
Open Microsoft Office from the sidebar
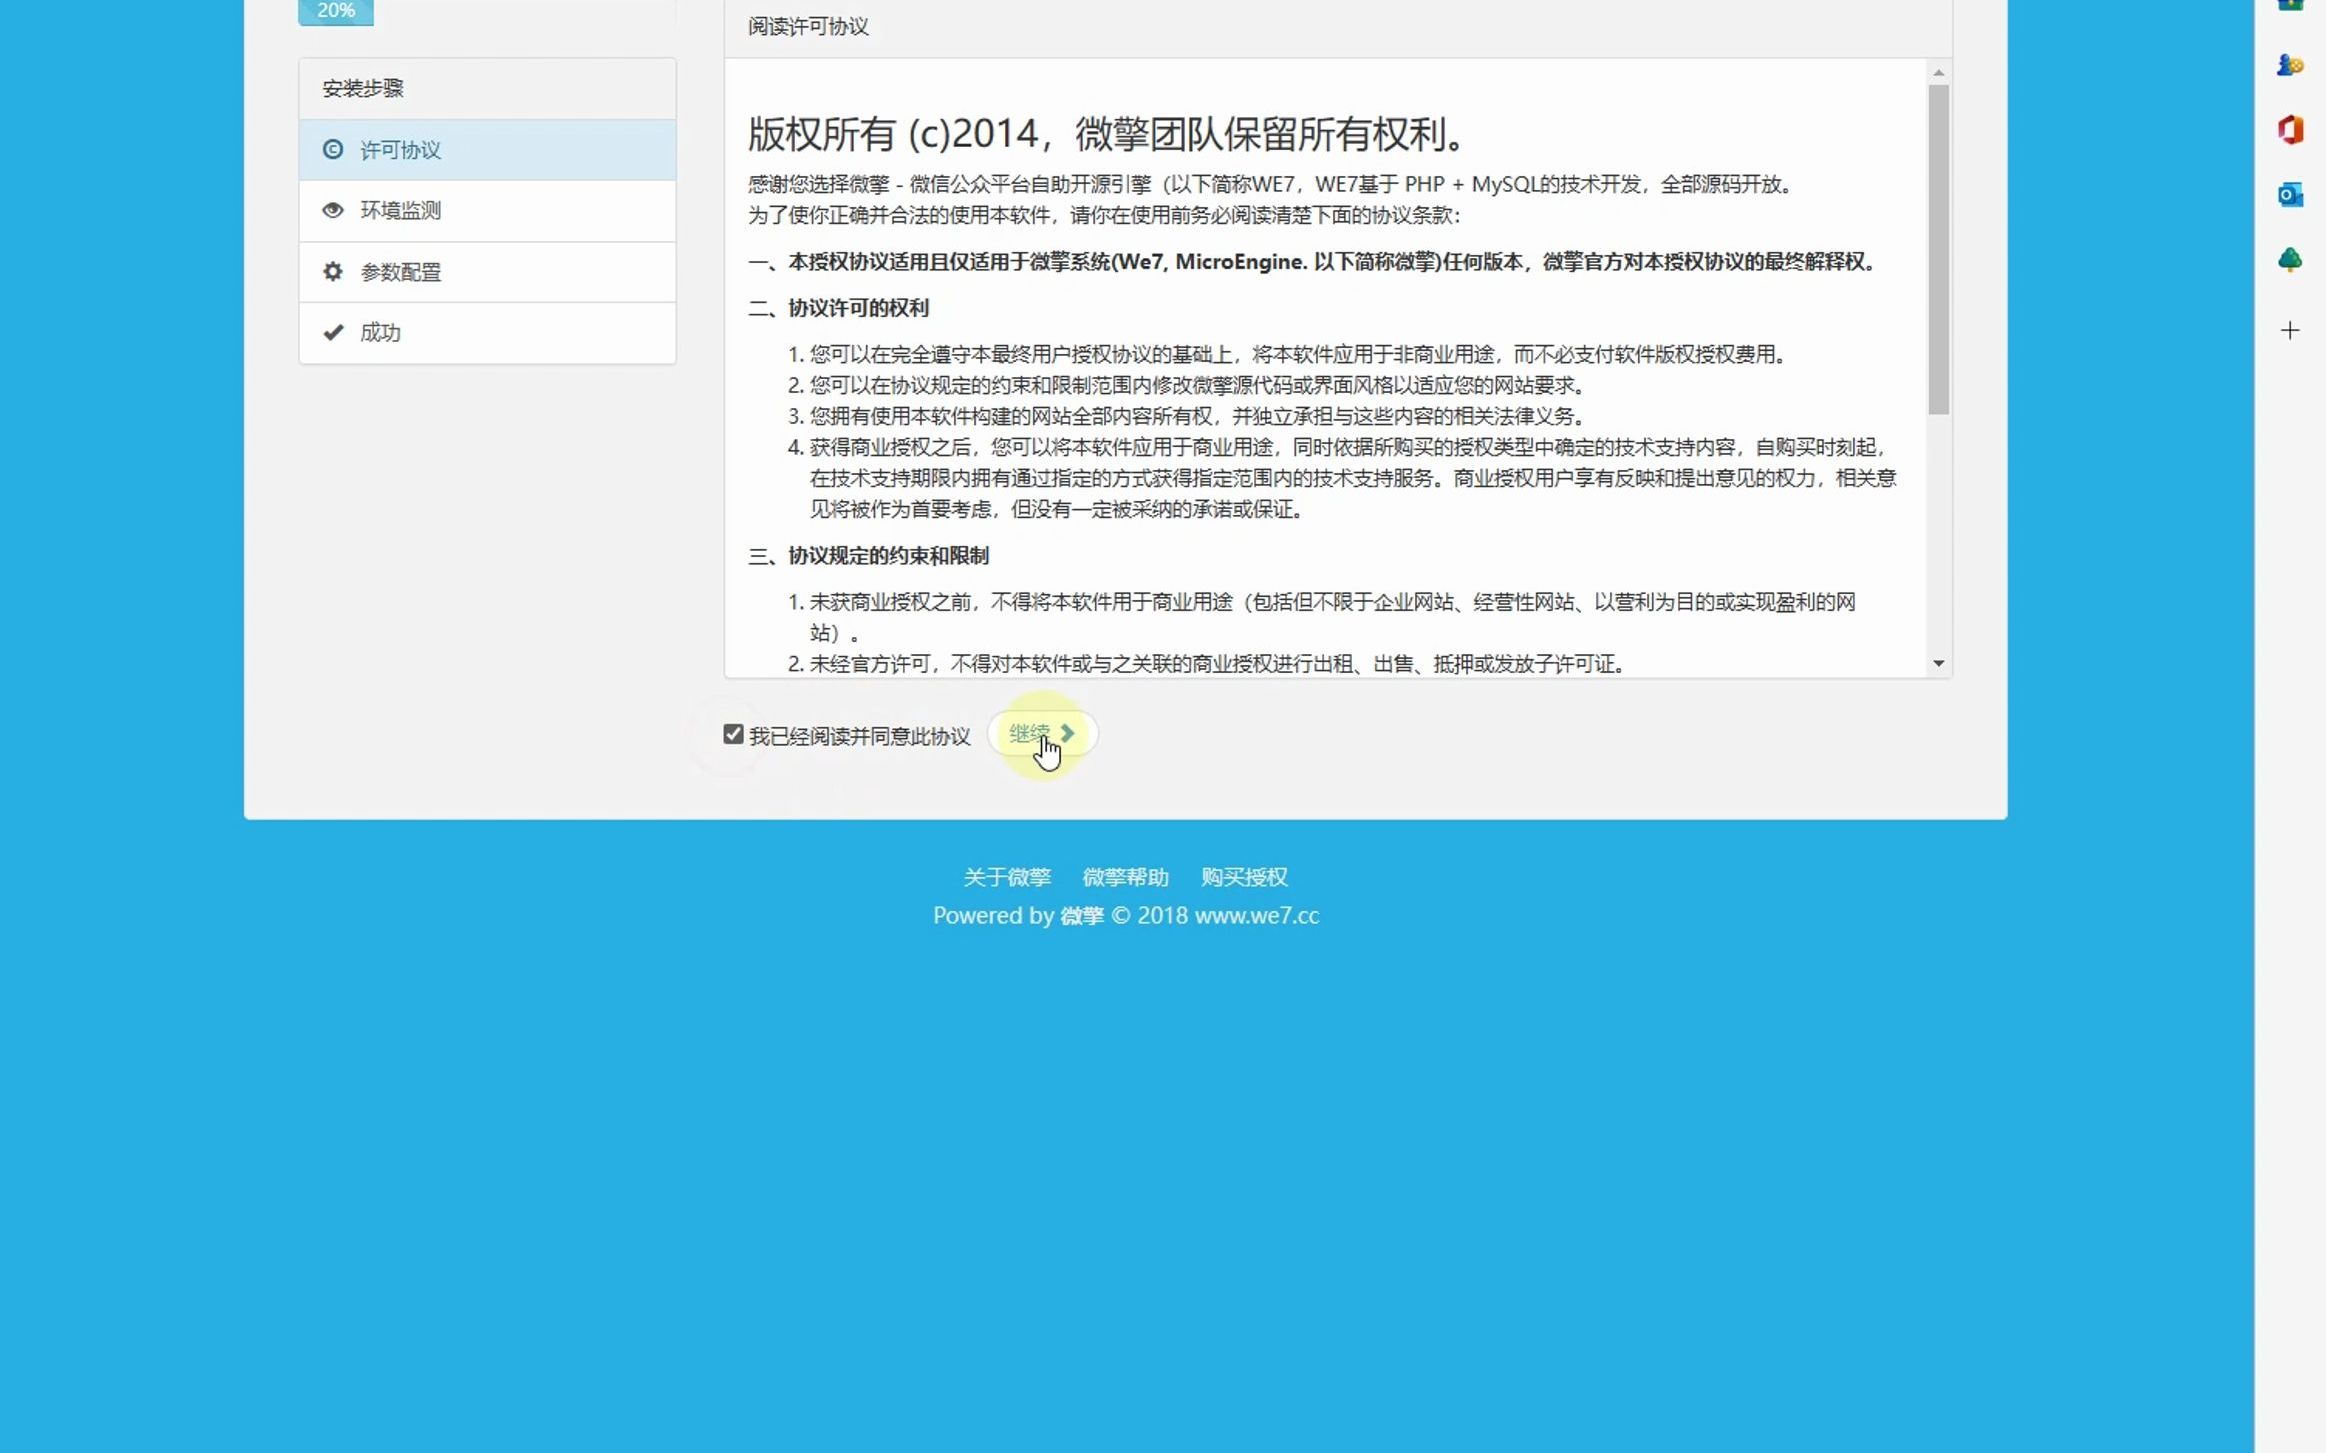tap(2289, 130)
